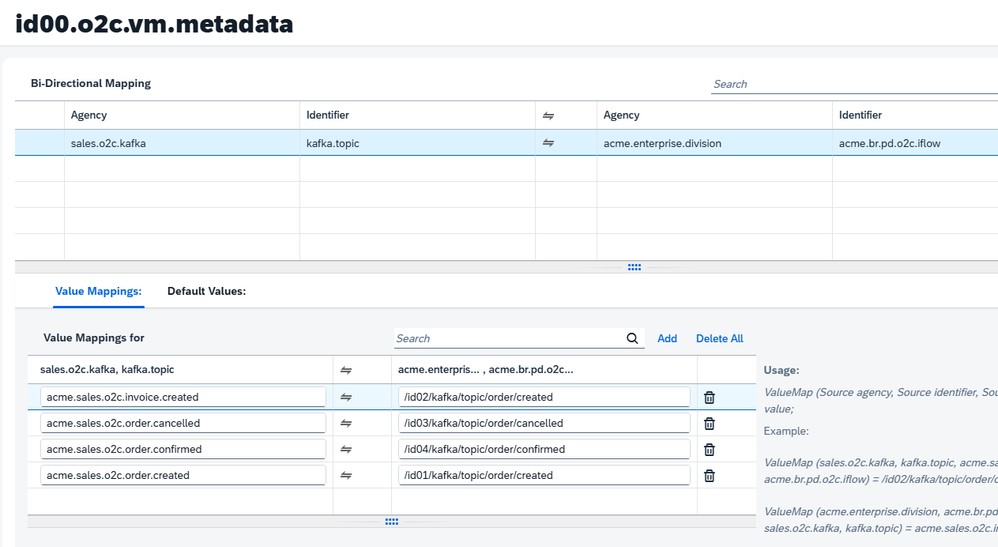Edit the acme.sales.o2c.order.confirmed source value

tap(183, 449)
